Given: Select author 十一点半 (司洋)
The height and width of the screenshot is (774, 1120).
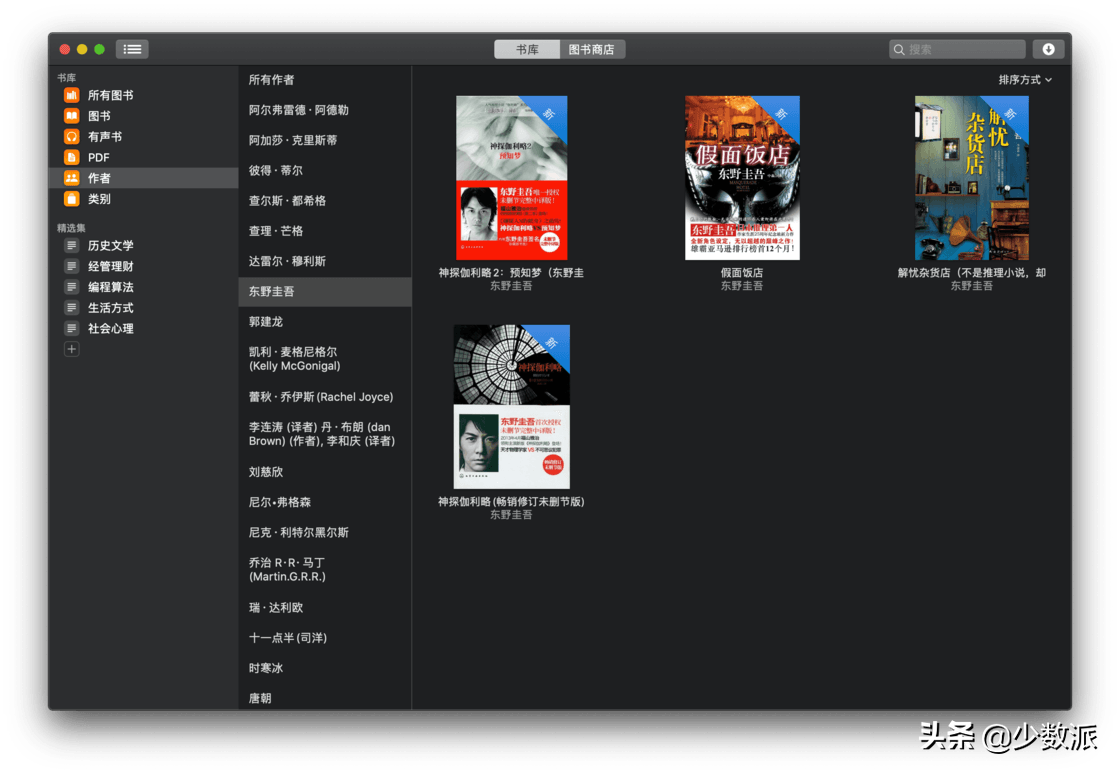Looking at the screenshot, I should click(x=325, y=638).
